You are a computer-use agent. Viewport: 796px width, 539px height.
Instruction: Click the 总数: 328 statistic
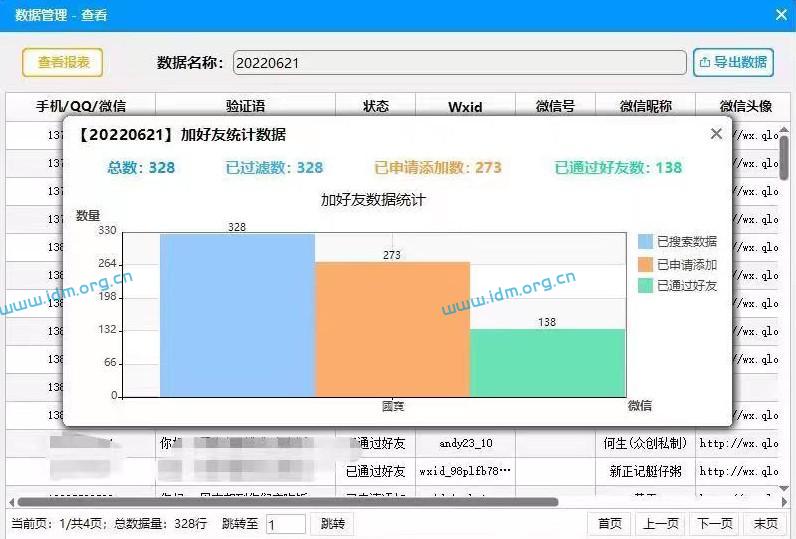[x=141, y=167]
